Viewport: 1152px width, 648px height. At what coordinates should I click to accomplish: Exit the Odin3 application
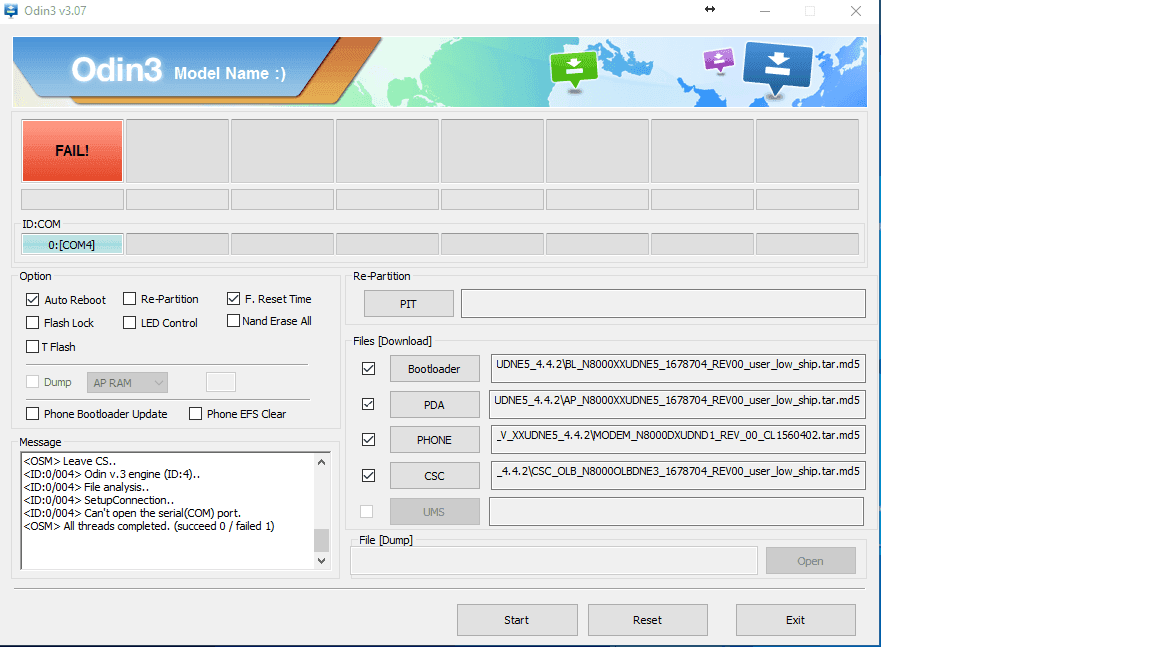click(796, 620)
